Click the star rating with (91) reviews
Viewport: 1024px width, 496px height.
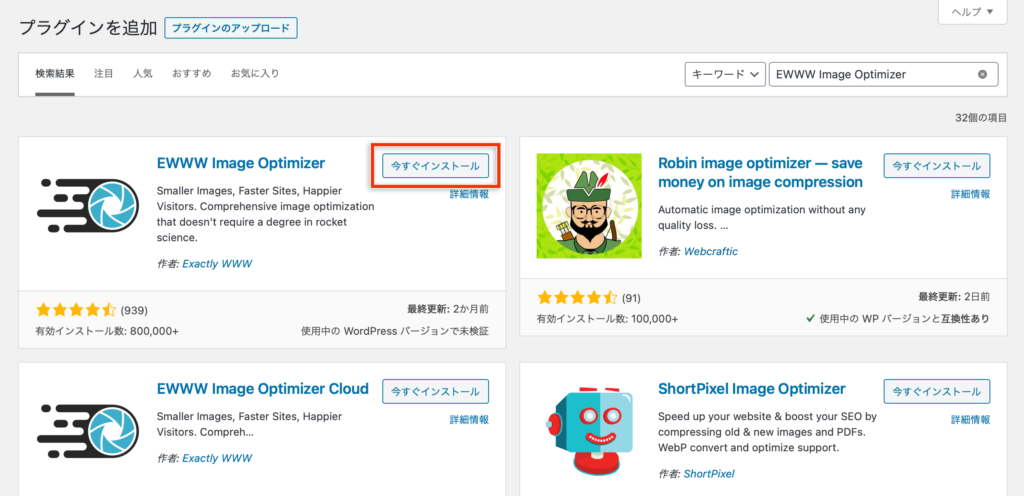click(x=577, y=298)
